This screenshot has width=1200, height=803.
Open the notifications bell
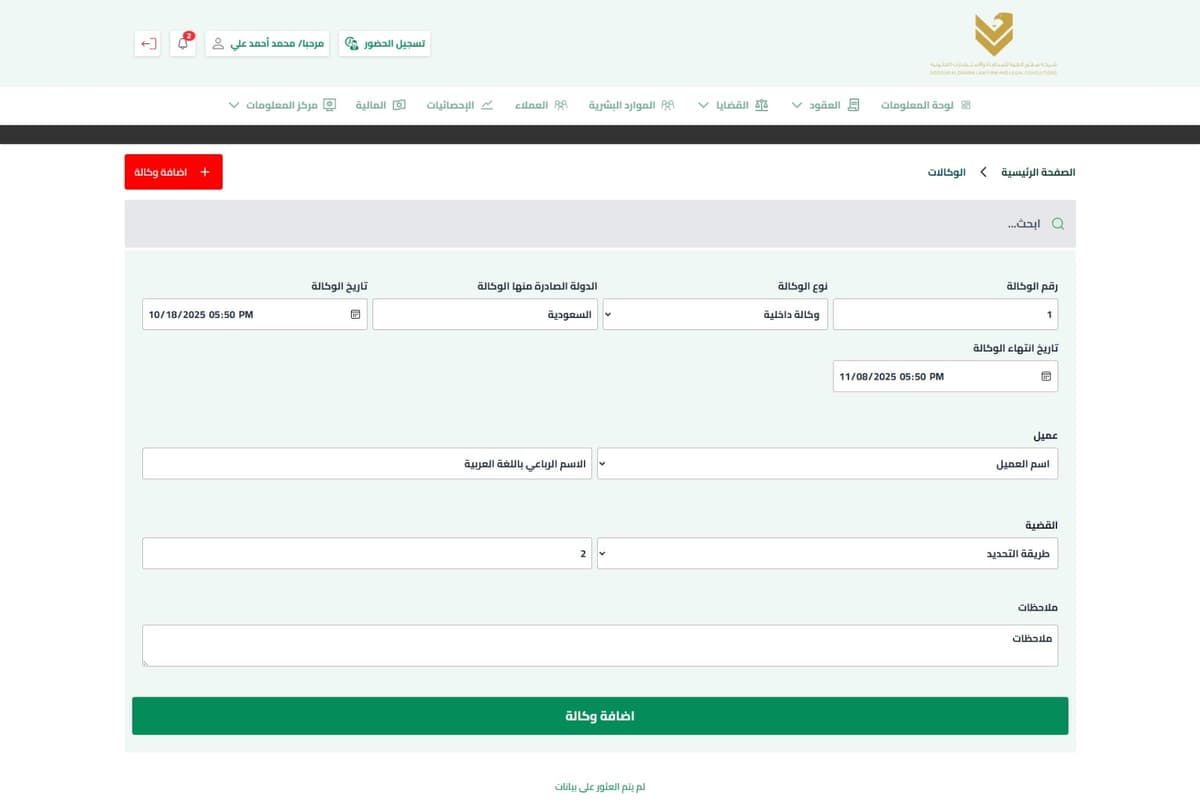[183, 44]
